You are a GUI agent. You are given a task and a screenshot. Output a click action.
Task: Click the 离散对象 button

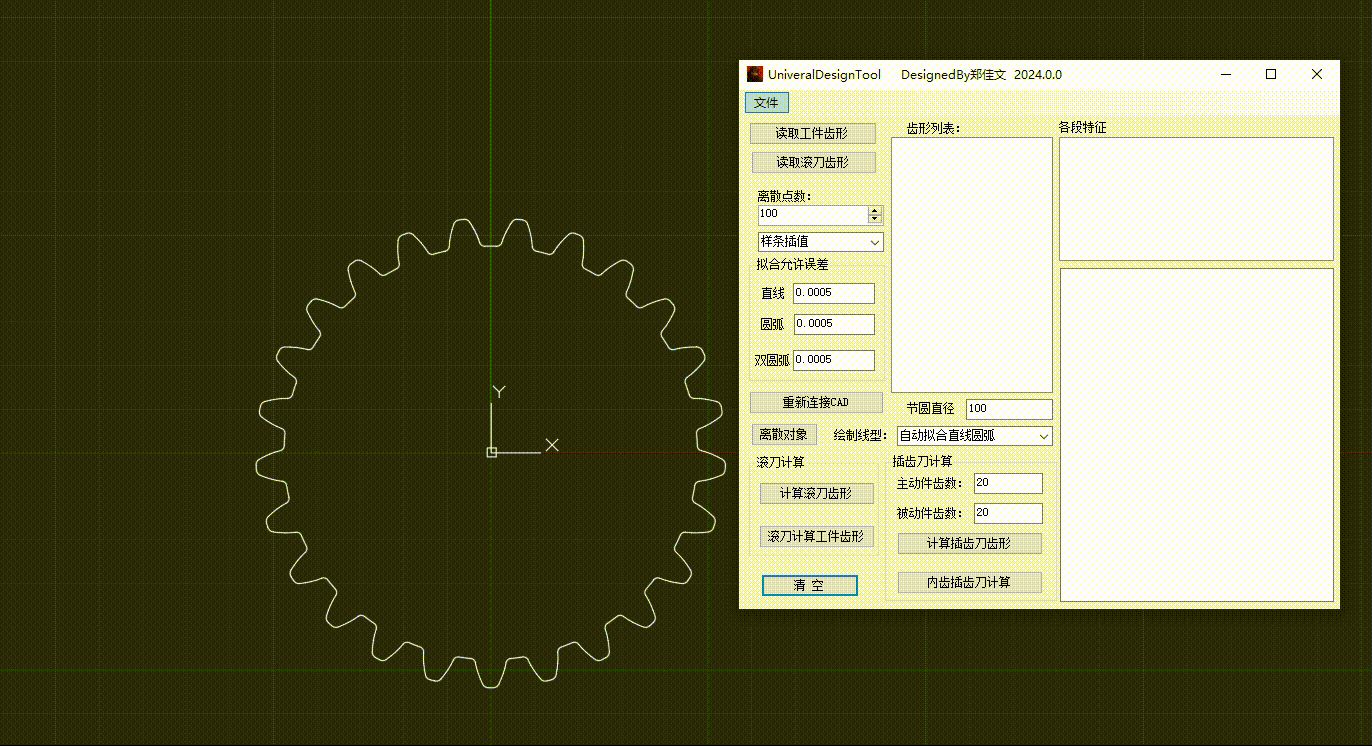click(783, 435)
